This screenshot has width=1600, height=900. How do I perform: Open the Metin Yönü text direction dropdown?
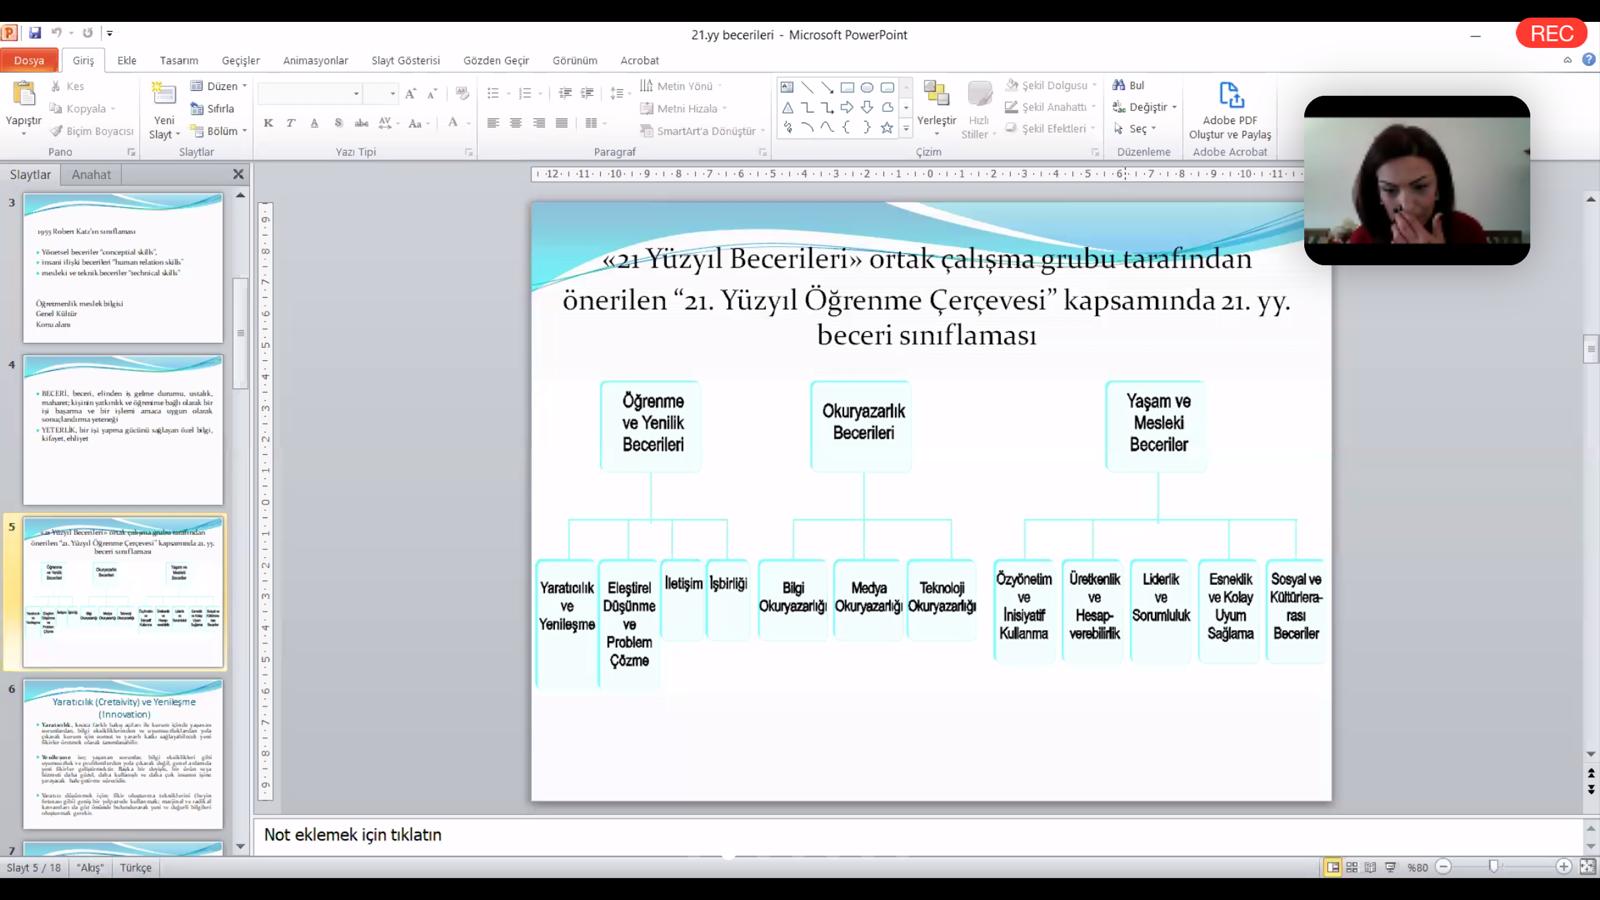[681, 86]
